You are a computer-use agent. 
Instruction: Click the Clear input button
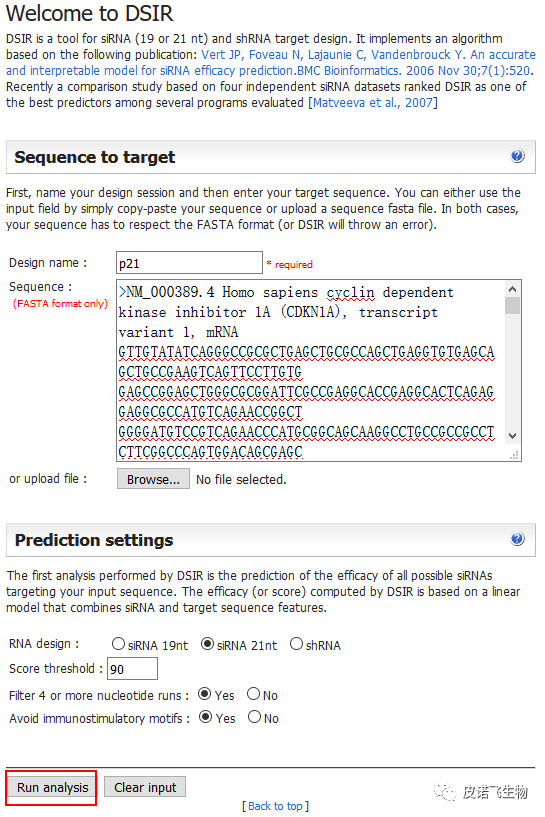tap(145, 787)
